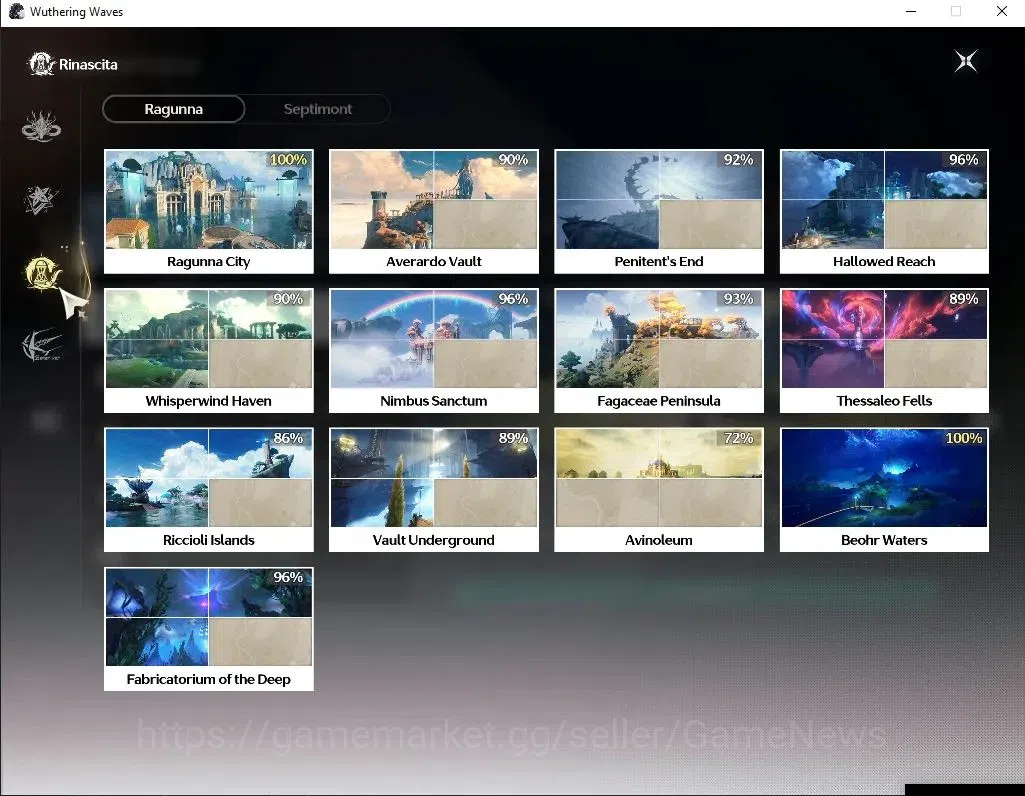Open the Ragunna City area card
1025x796 pixels.
[209, 211]
